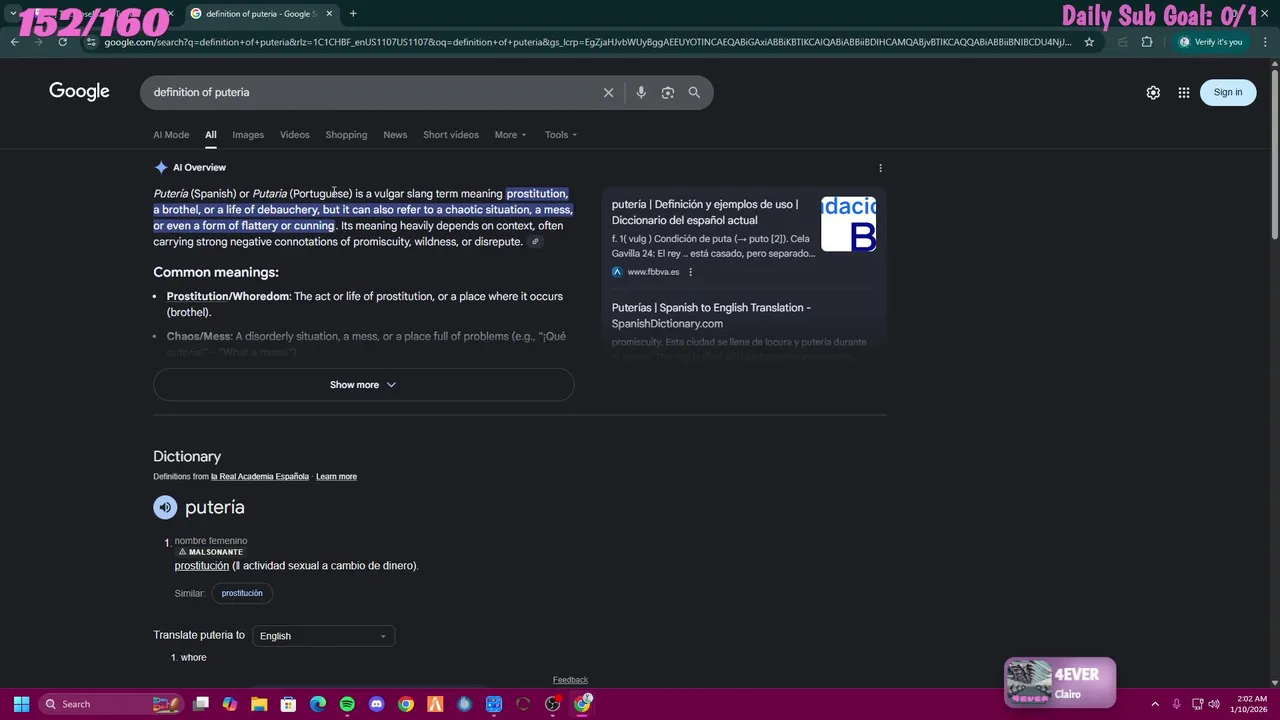Search by image with Google Lens
1280x720 pixels.
(x=667, y=92)
